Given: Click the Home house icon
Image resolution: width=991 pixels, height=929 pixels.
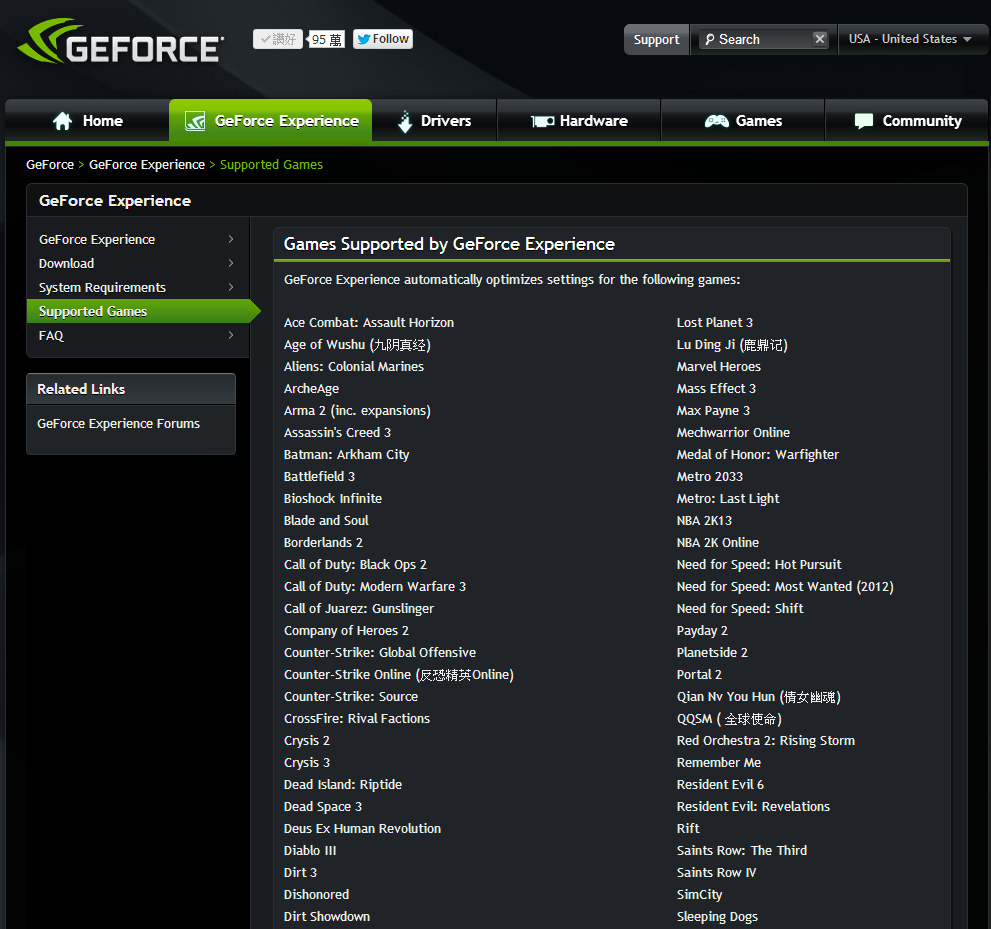Looking at the screenshot, I should [63, 121].
